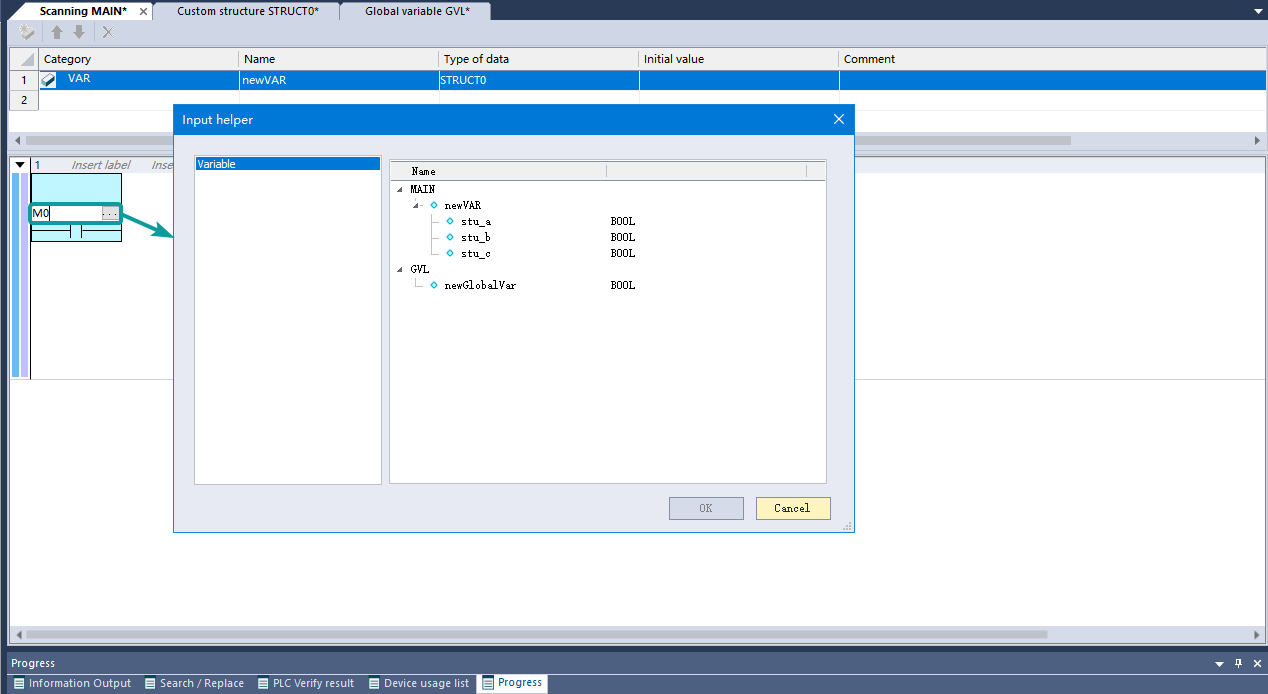Screen dimensions: 1268x694
Task: Close the Input helper dialog
Action: pyautogui.click(x=838, y=120)
